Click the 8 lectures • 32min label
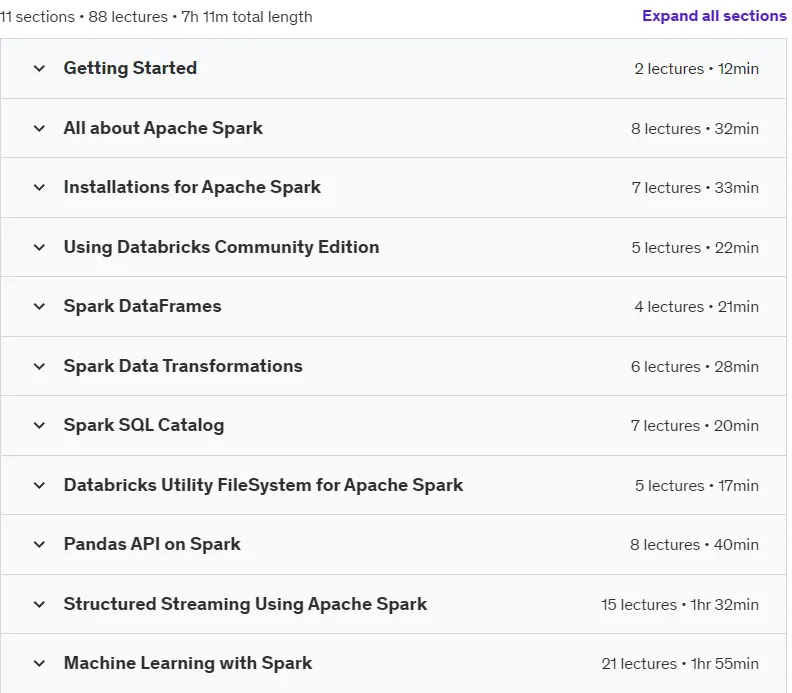The width and height of the screenshot is (792, 693). tap(695, 129)
